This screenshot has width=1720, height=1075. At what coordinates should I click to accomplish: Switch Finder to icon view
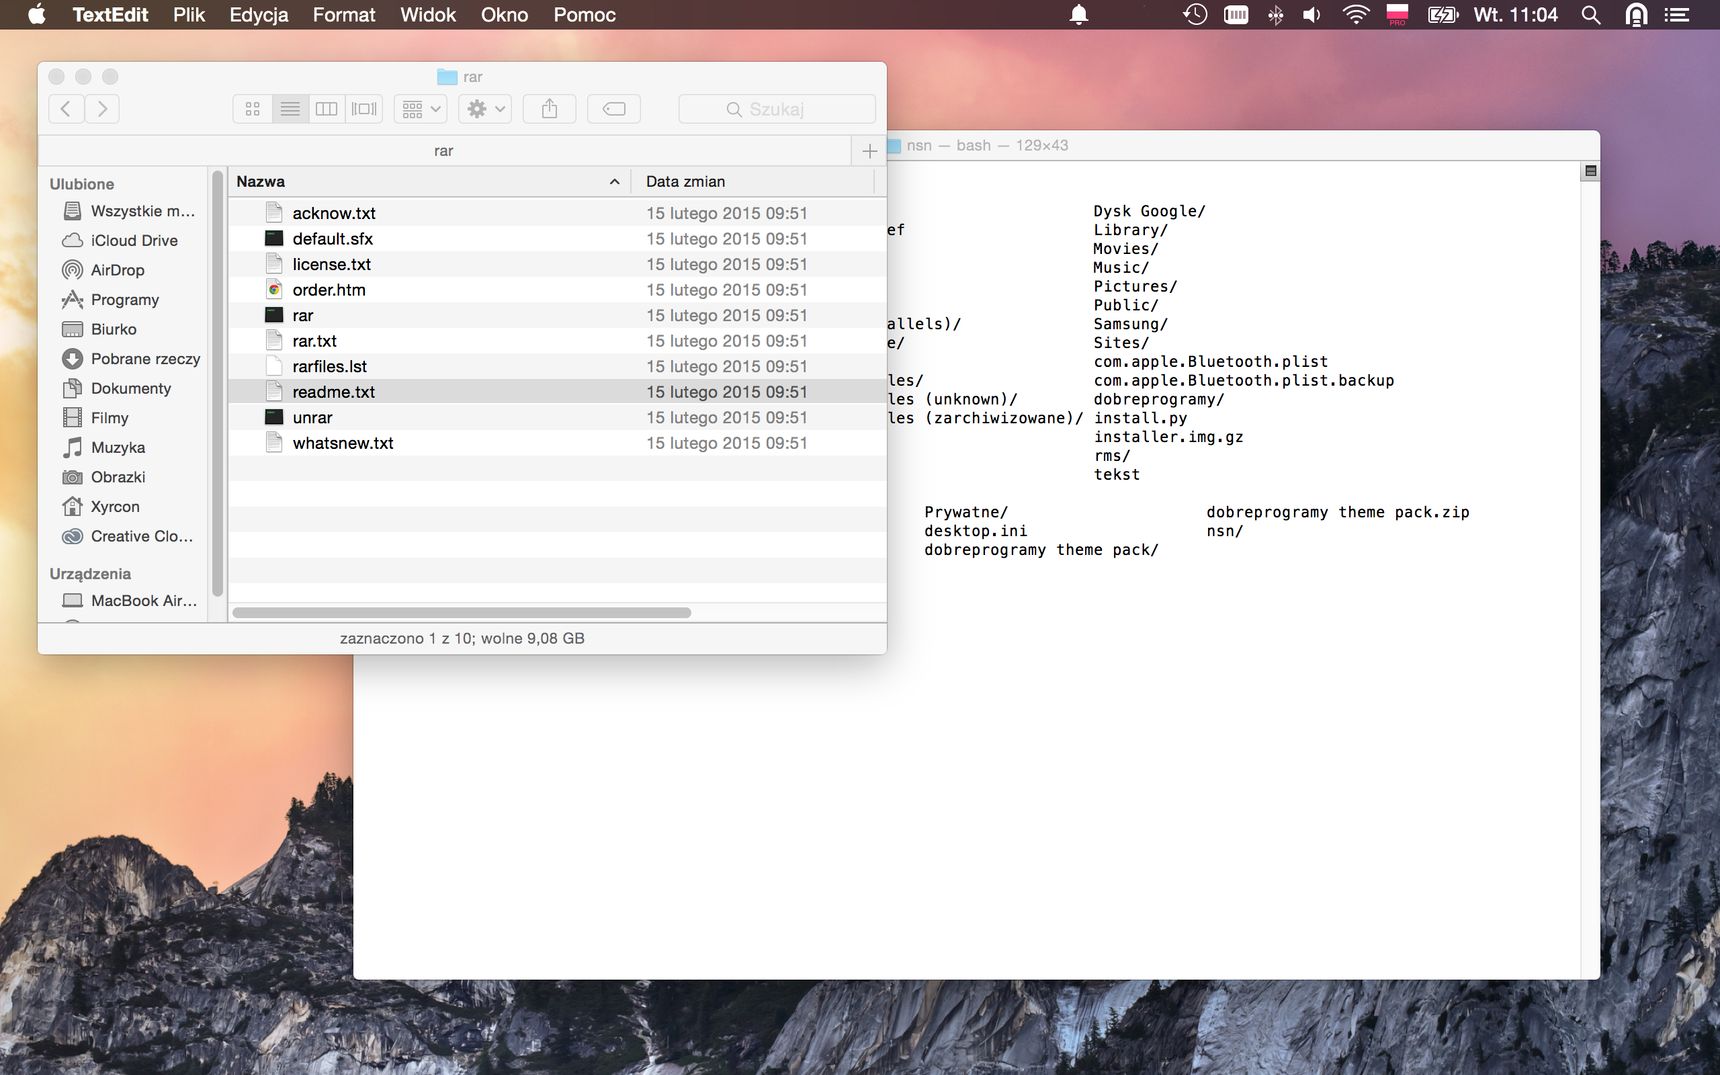253,109
